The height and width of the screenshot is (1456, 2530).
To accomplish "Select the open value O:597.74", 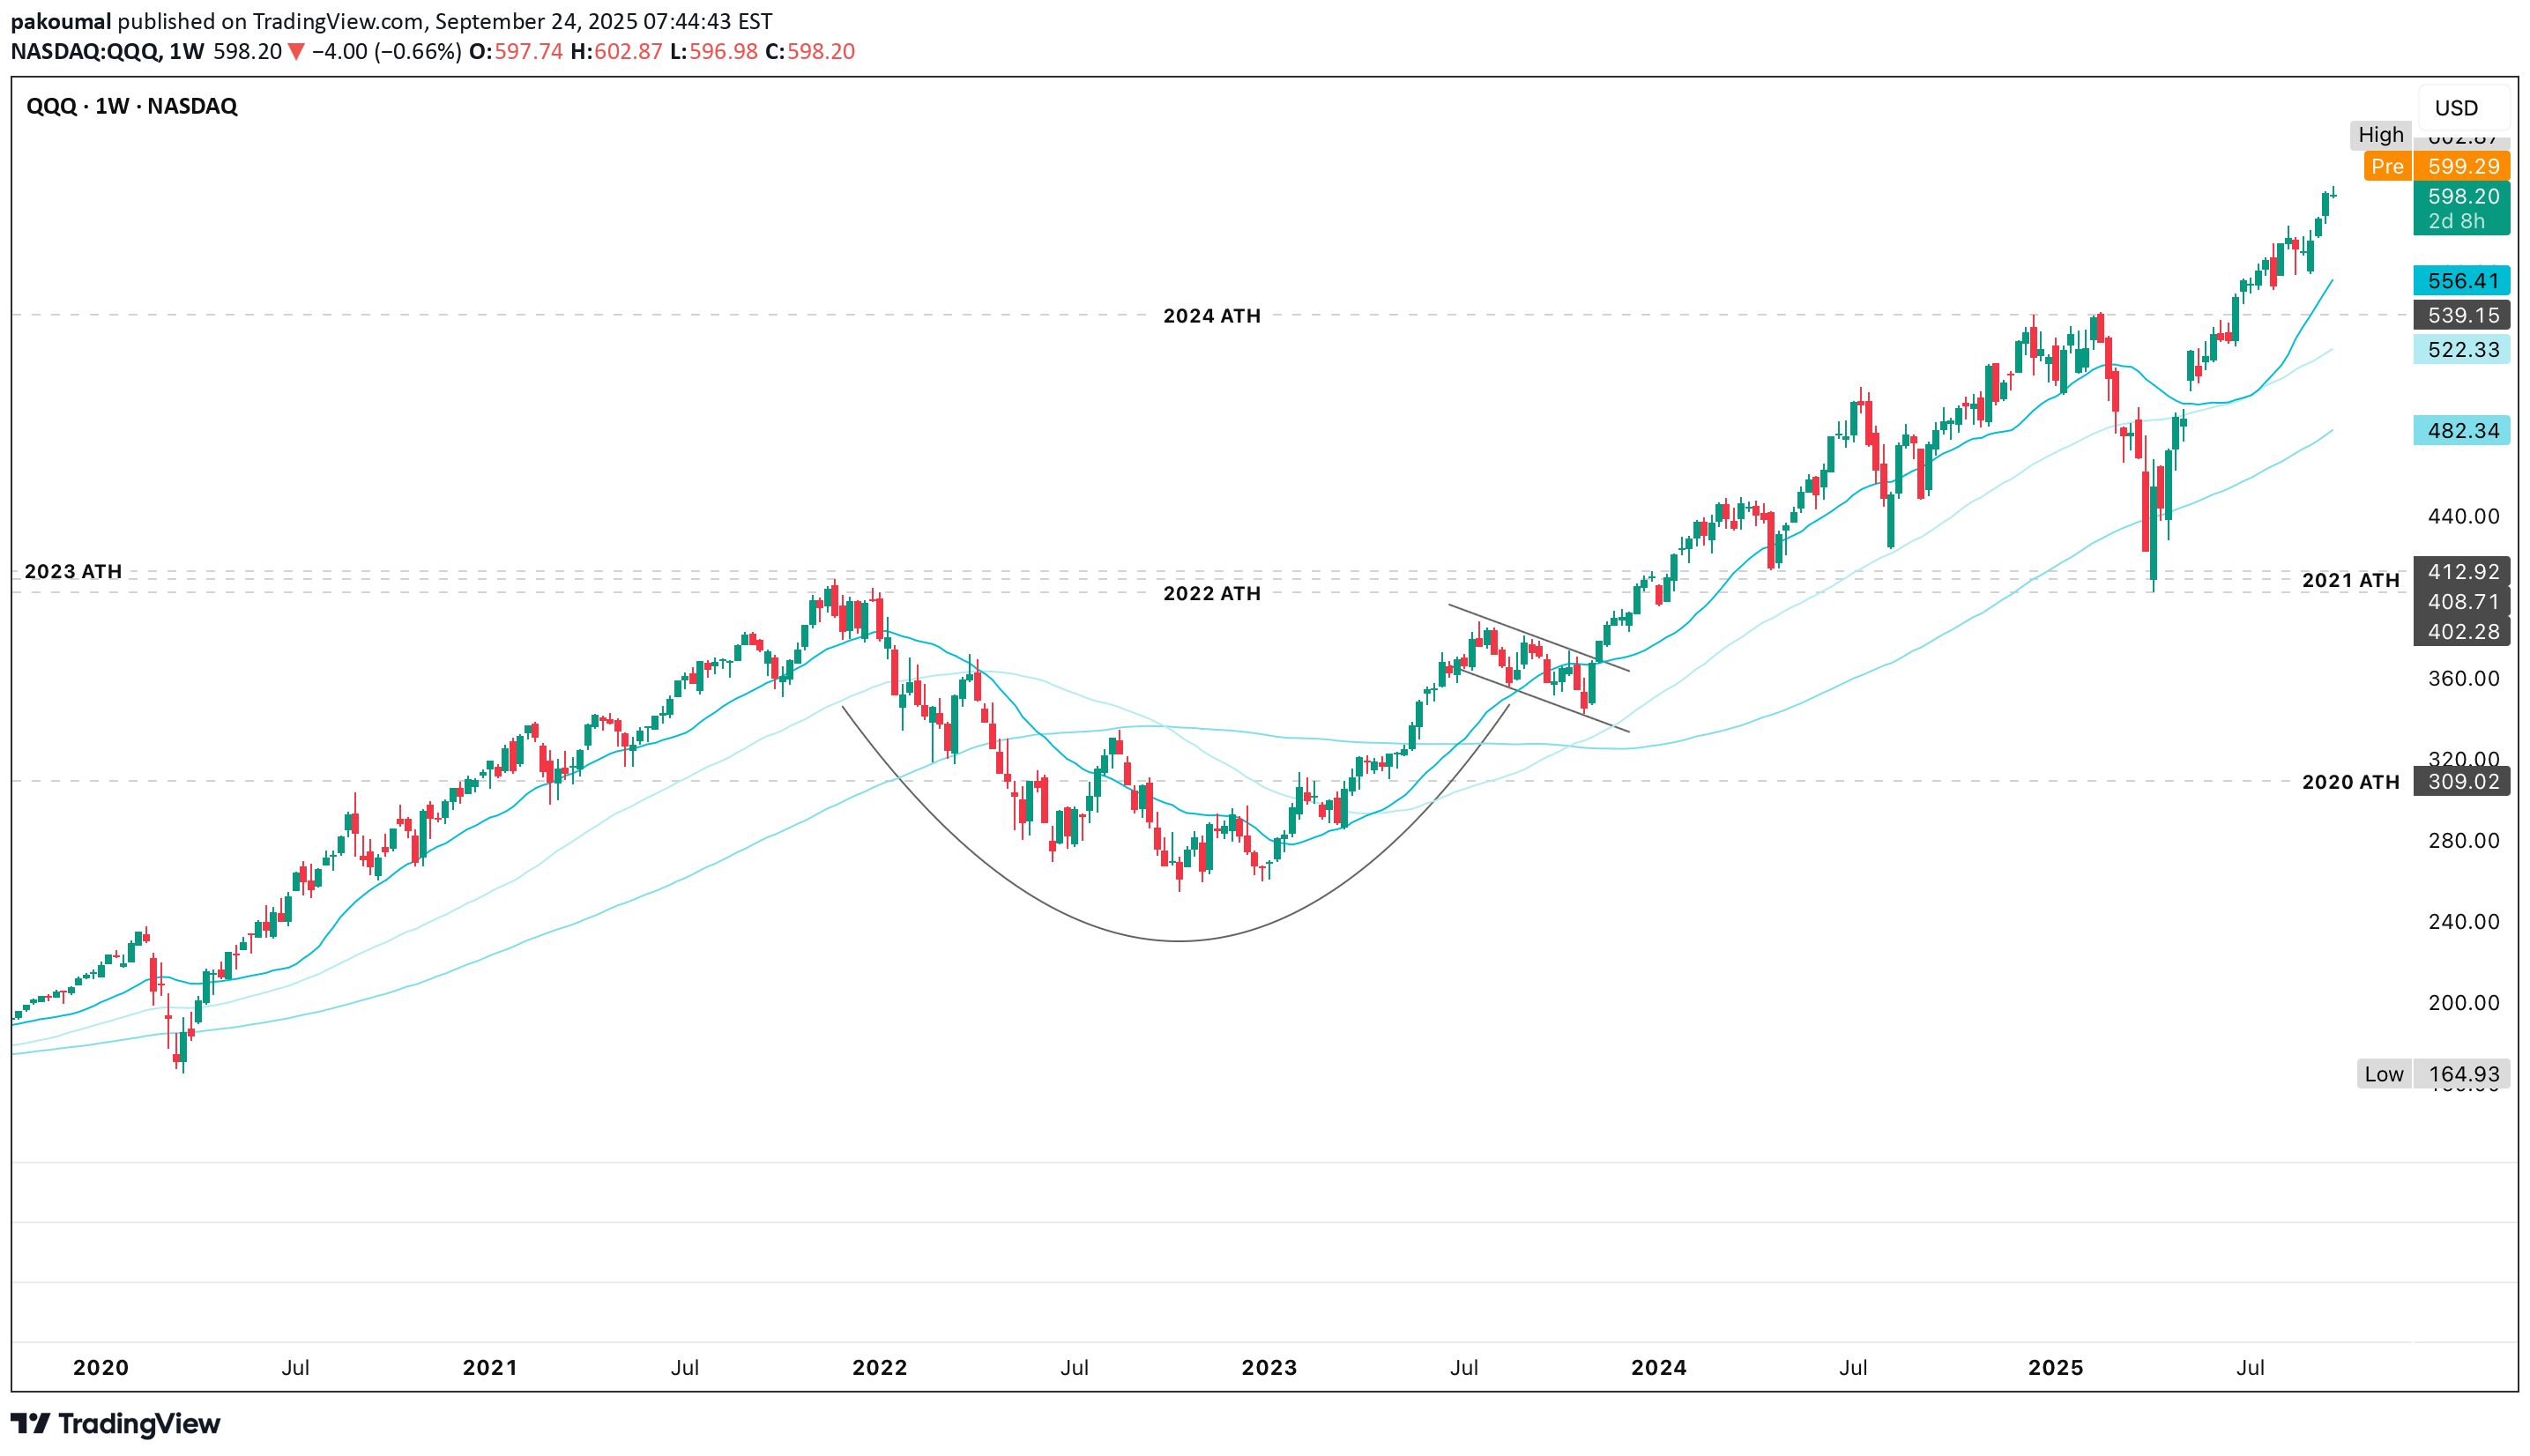I will (516, 52).
